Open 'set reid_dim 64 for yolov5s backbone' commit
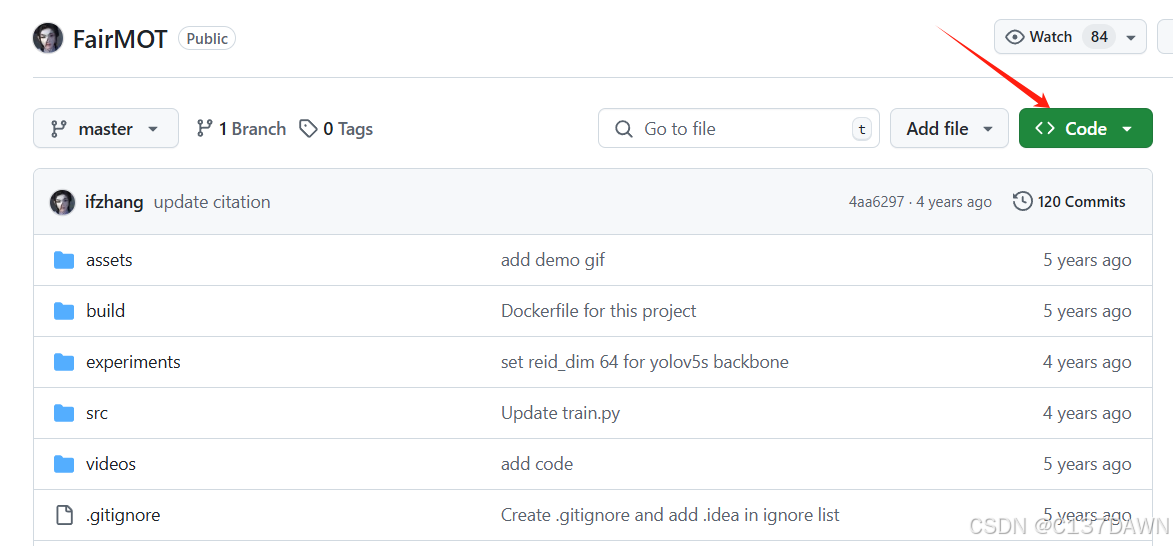The width and height of the screenshot is (1173, 546). click(645, 362)
